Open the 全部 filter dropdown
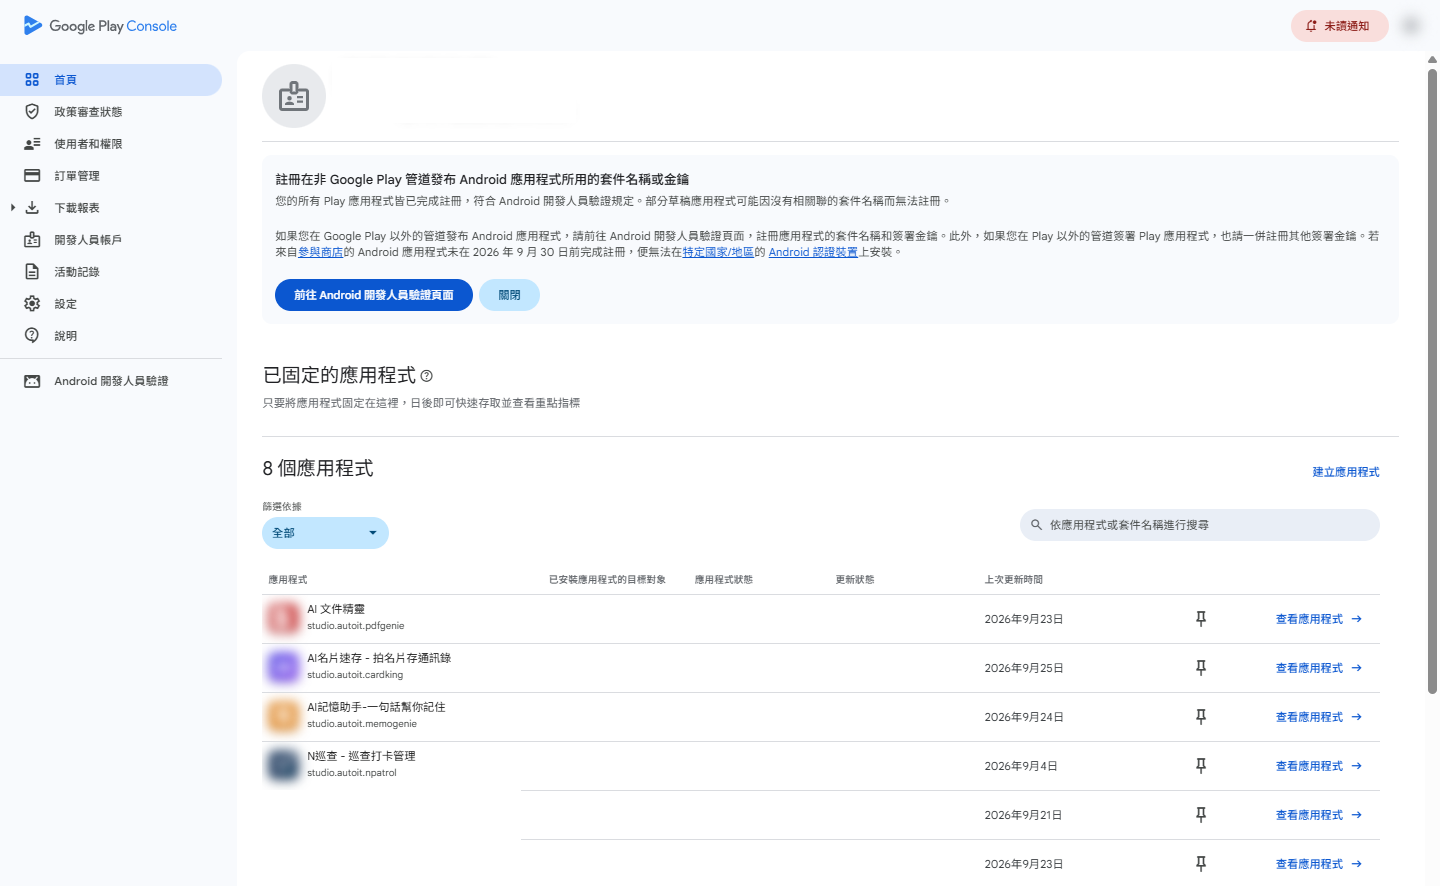 [x=325, y=533]
